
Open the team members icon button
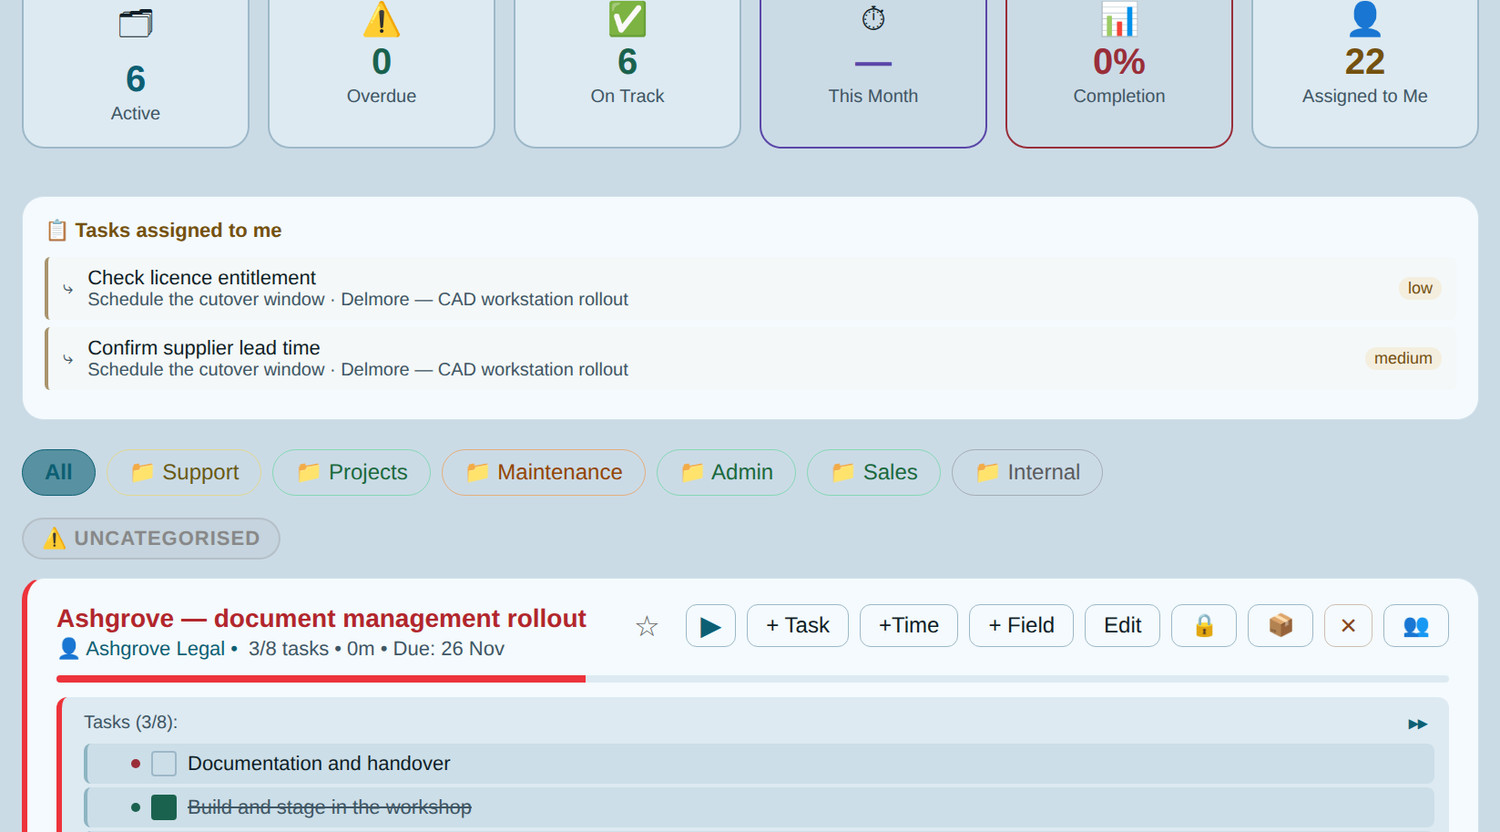(1416, 626)
